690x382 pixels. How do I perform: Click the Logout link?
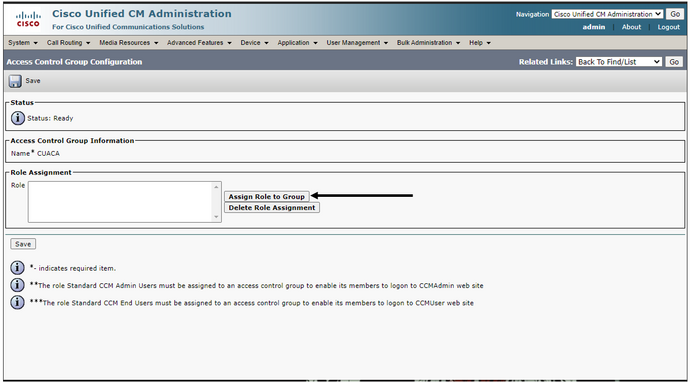point(668,27)
